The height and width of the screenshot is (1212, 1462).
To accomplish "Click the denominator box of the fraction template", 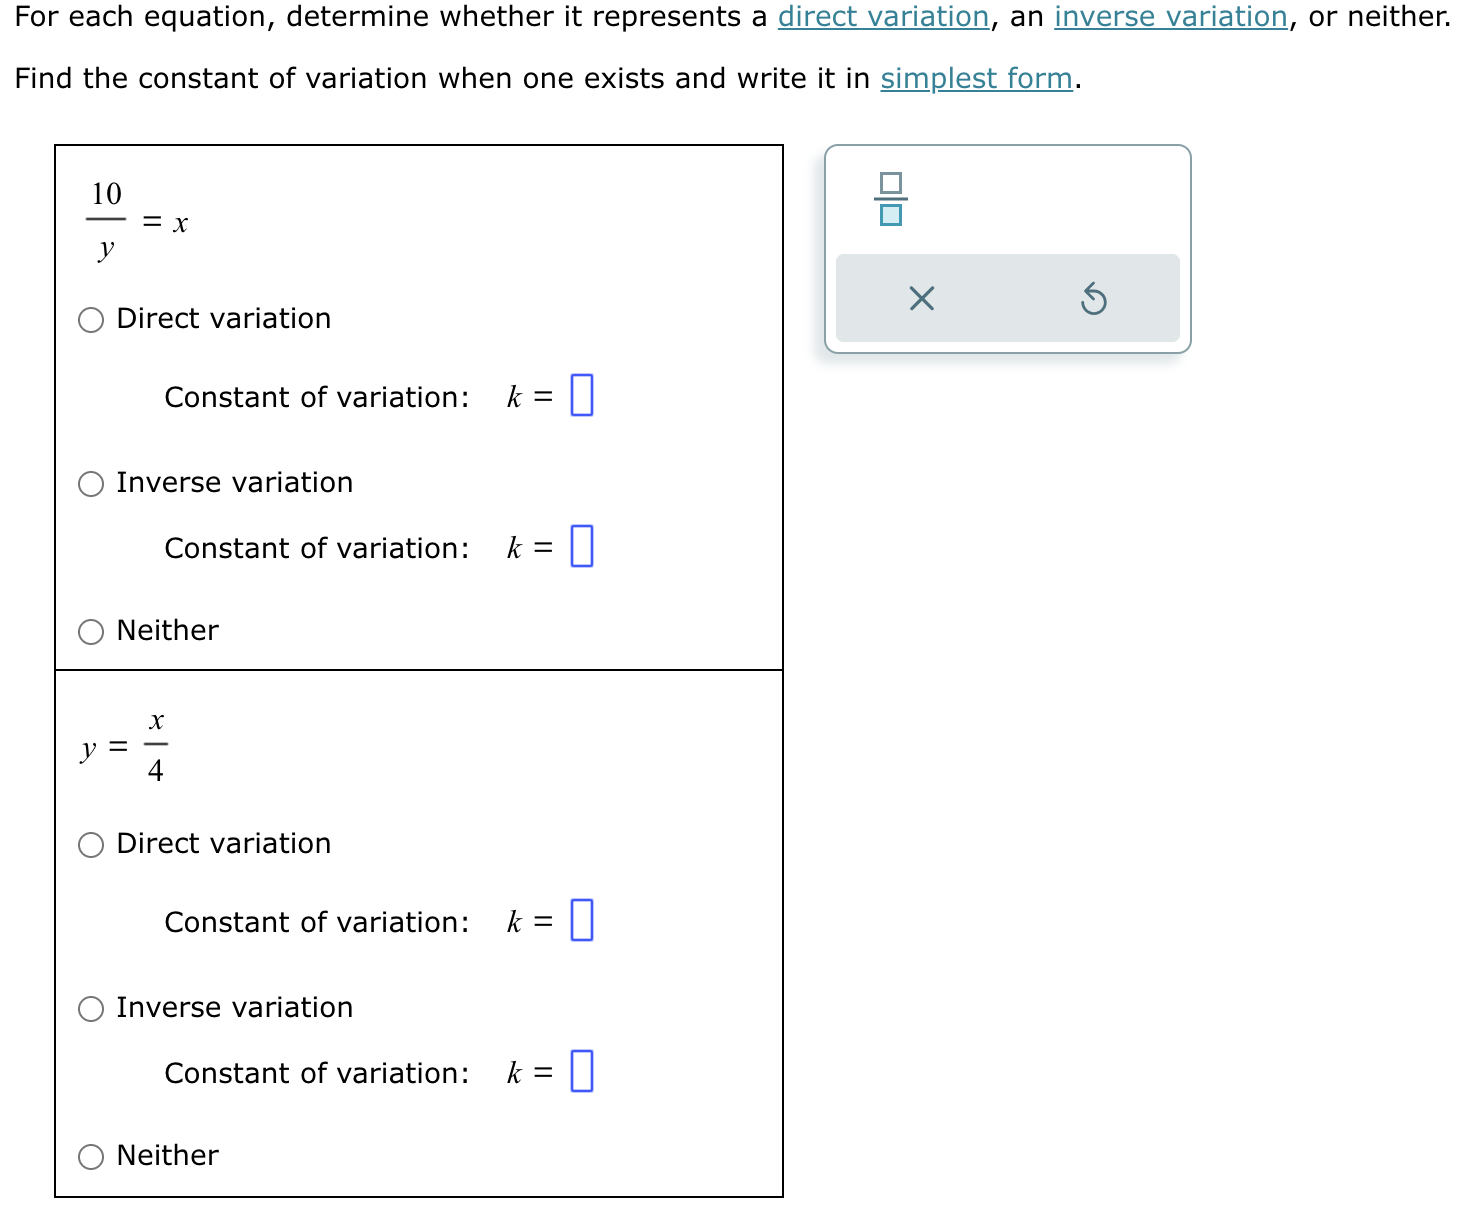I will 890,214.
